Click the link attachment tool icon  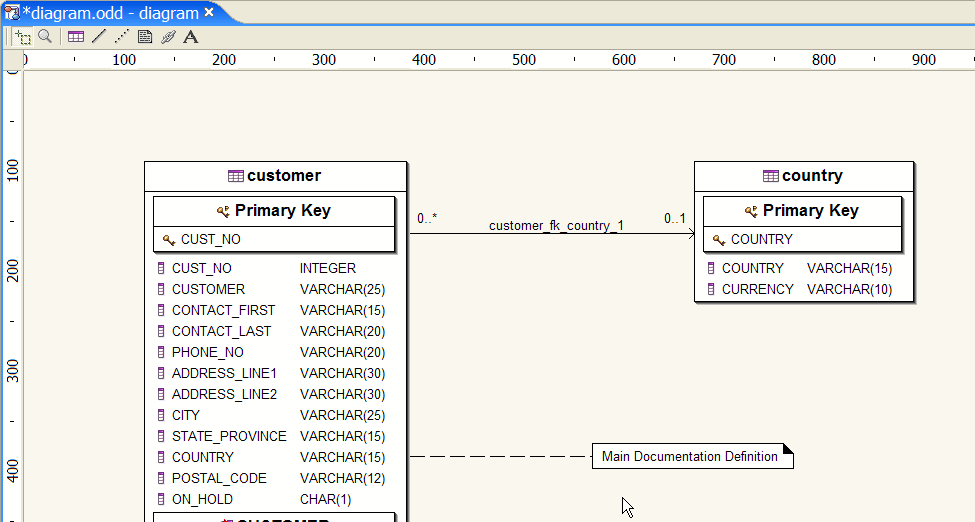pyautogui.click(x=168, y=37)
